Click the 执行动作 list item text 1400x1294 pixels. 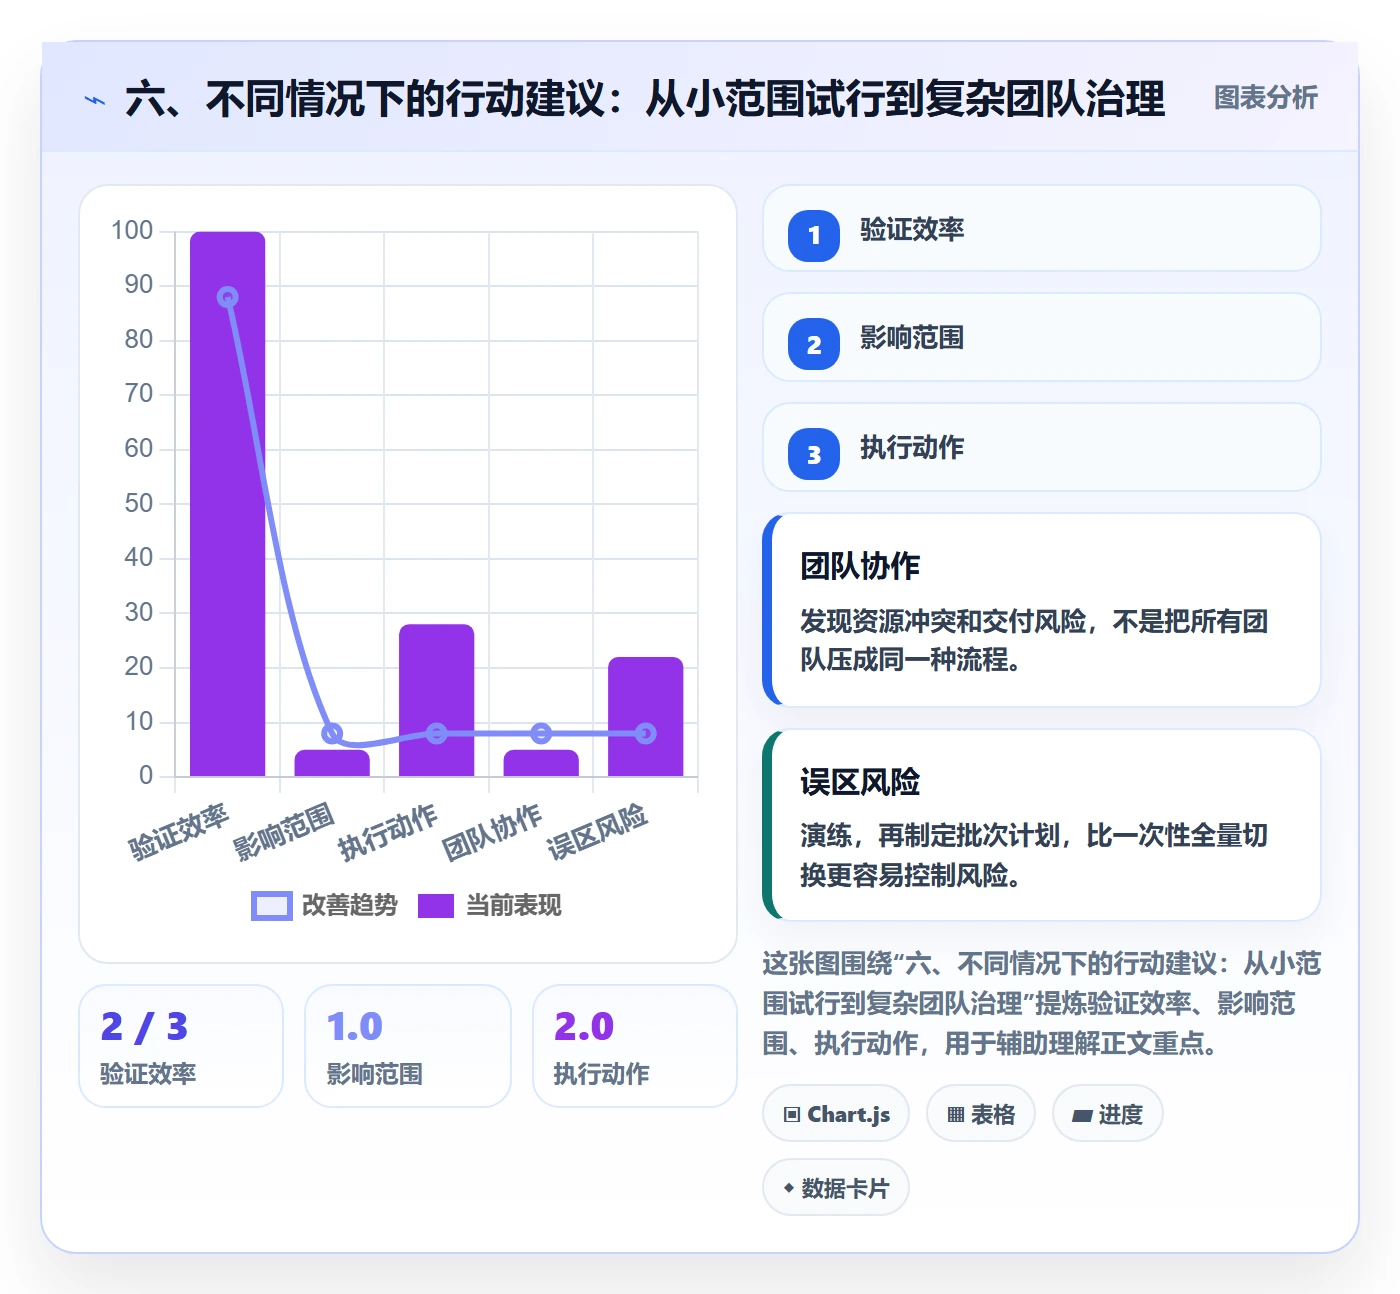point(912,448)
